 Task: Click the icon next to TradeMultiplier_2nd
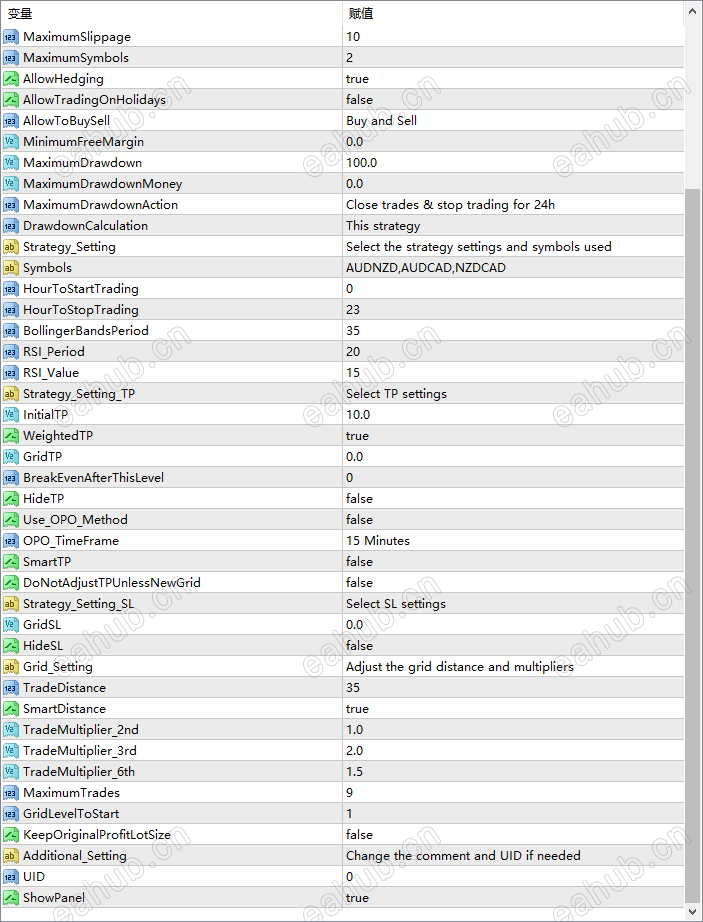[x=11, y=730]
